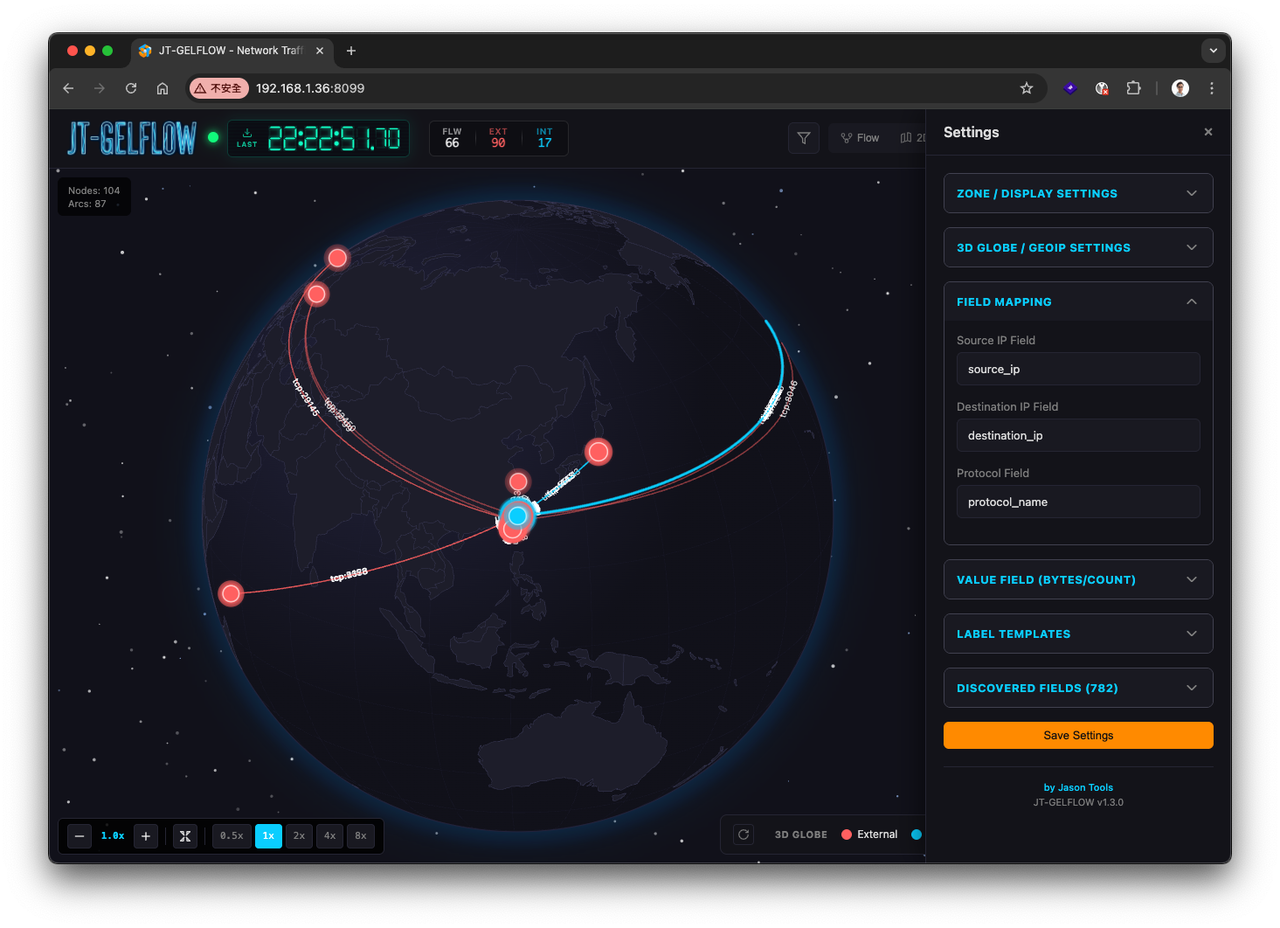Open the extension icon with red X badge
Screen dimensions: 1280x928
tap(1102, 88)
